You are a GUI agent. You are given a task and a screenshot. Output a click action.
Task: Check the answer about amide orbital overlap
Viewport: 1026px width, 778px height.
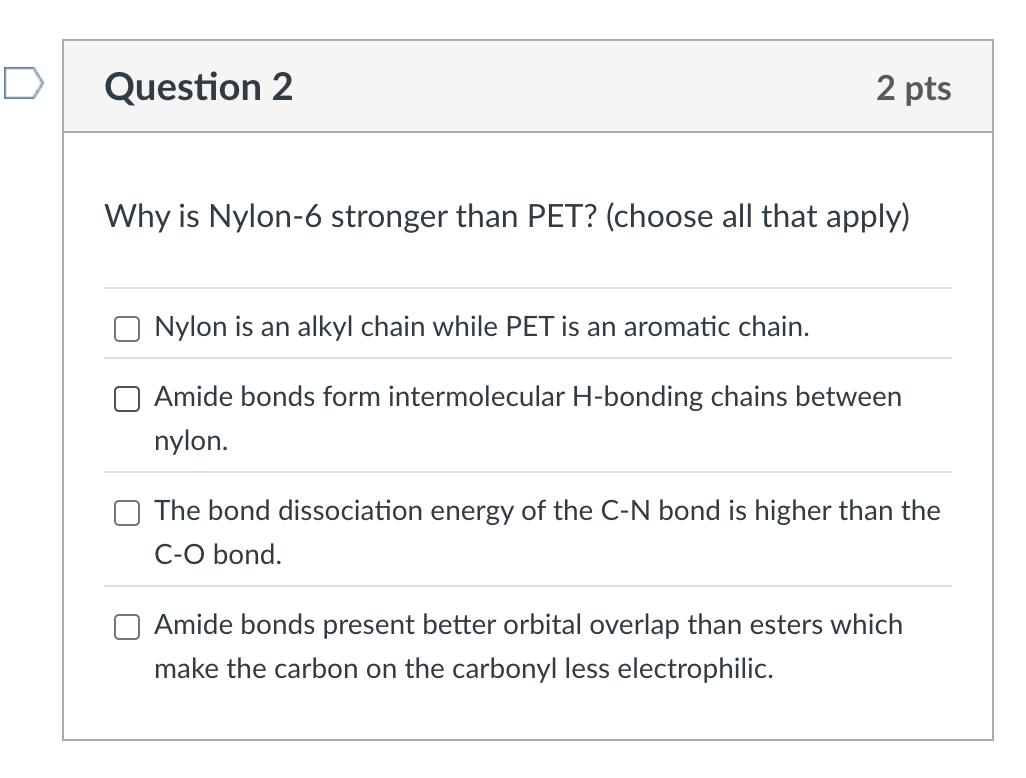click(126, 627)
